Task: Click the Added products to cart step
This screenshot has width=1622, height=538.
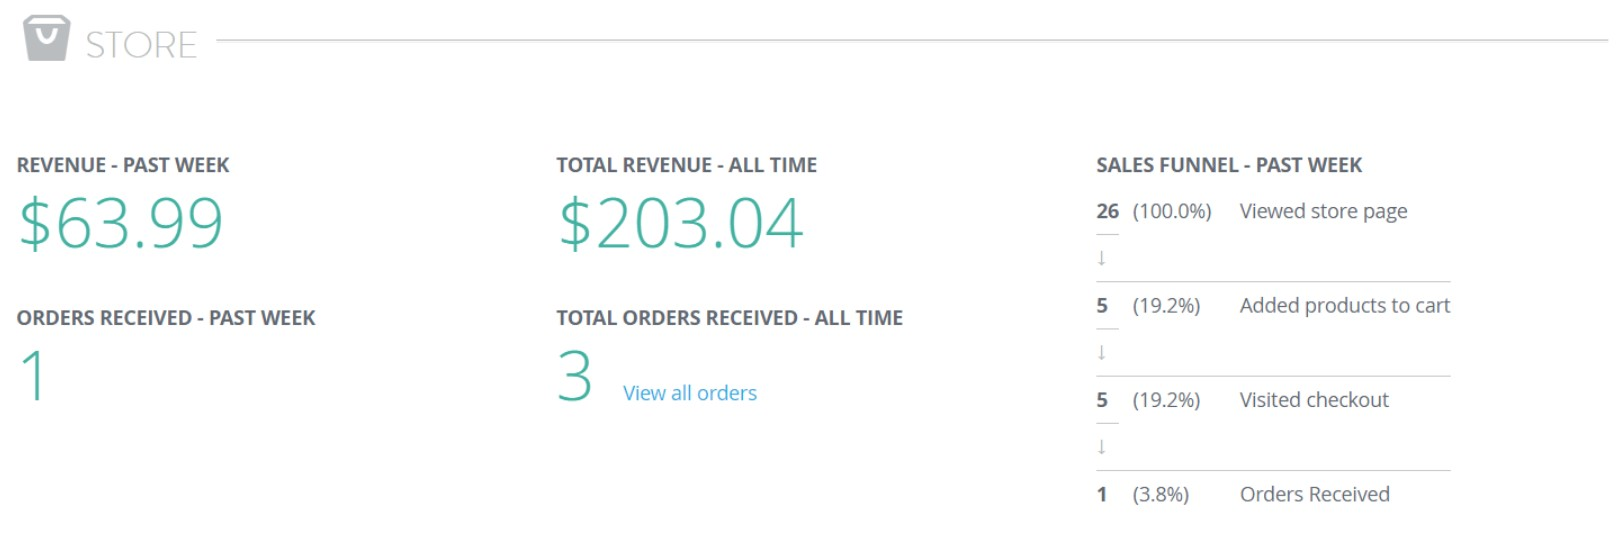Action: point(1344,306)
